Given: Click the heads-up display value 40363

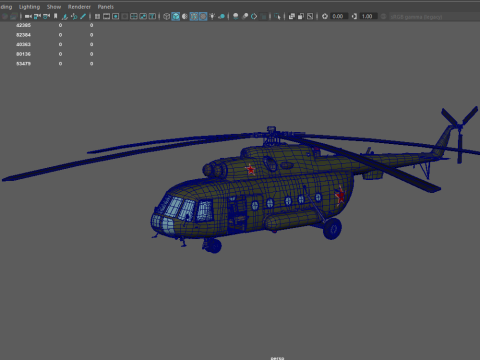Looking at the screenshot, I should click(x=23, y=44).
